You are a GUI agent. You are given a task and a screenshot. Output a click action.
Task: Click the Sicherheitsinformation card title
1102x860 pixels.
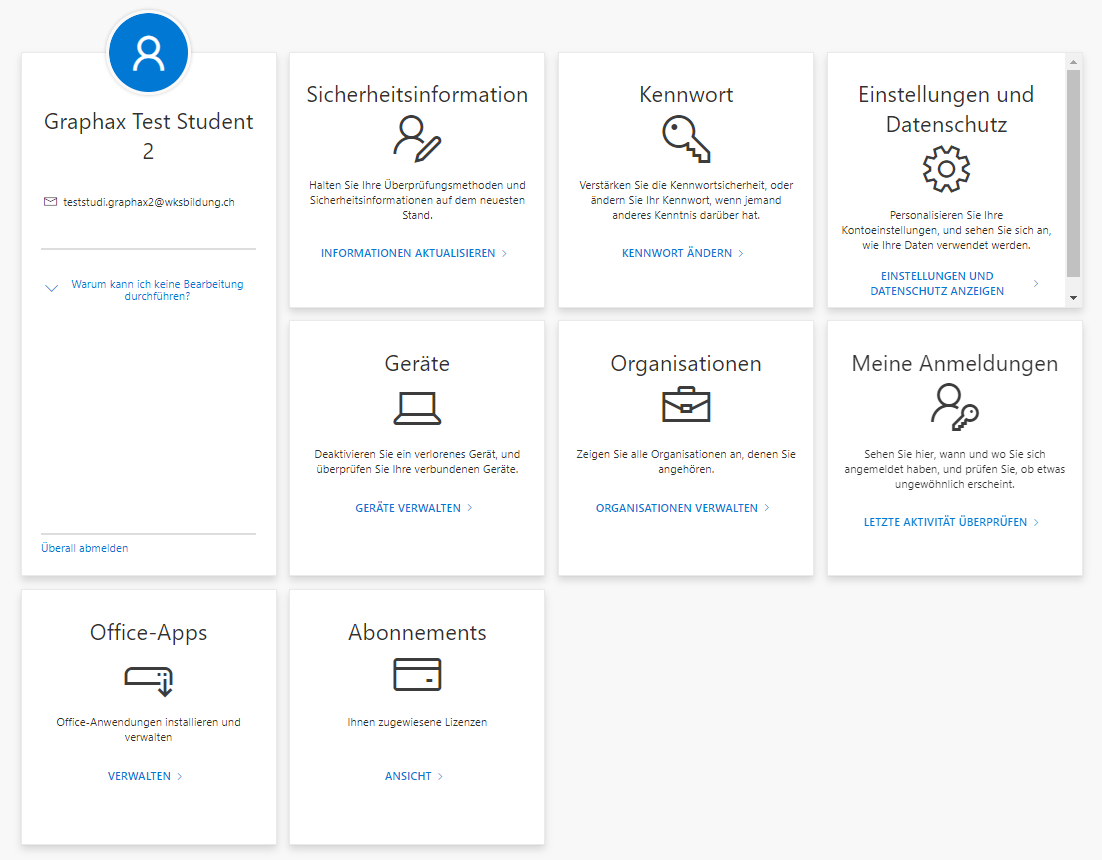pos(417,95)
